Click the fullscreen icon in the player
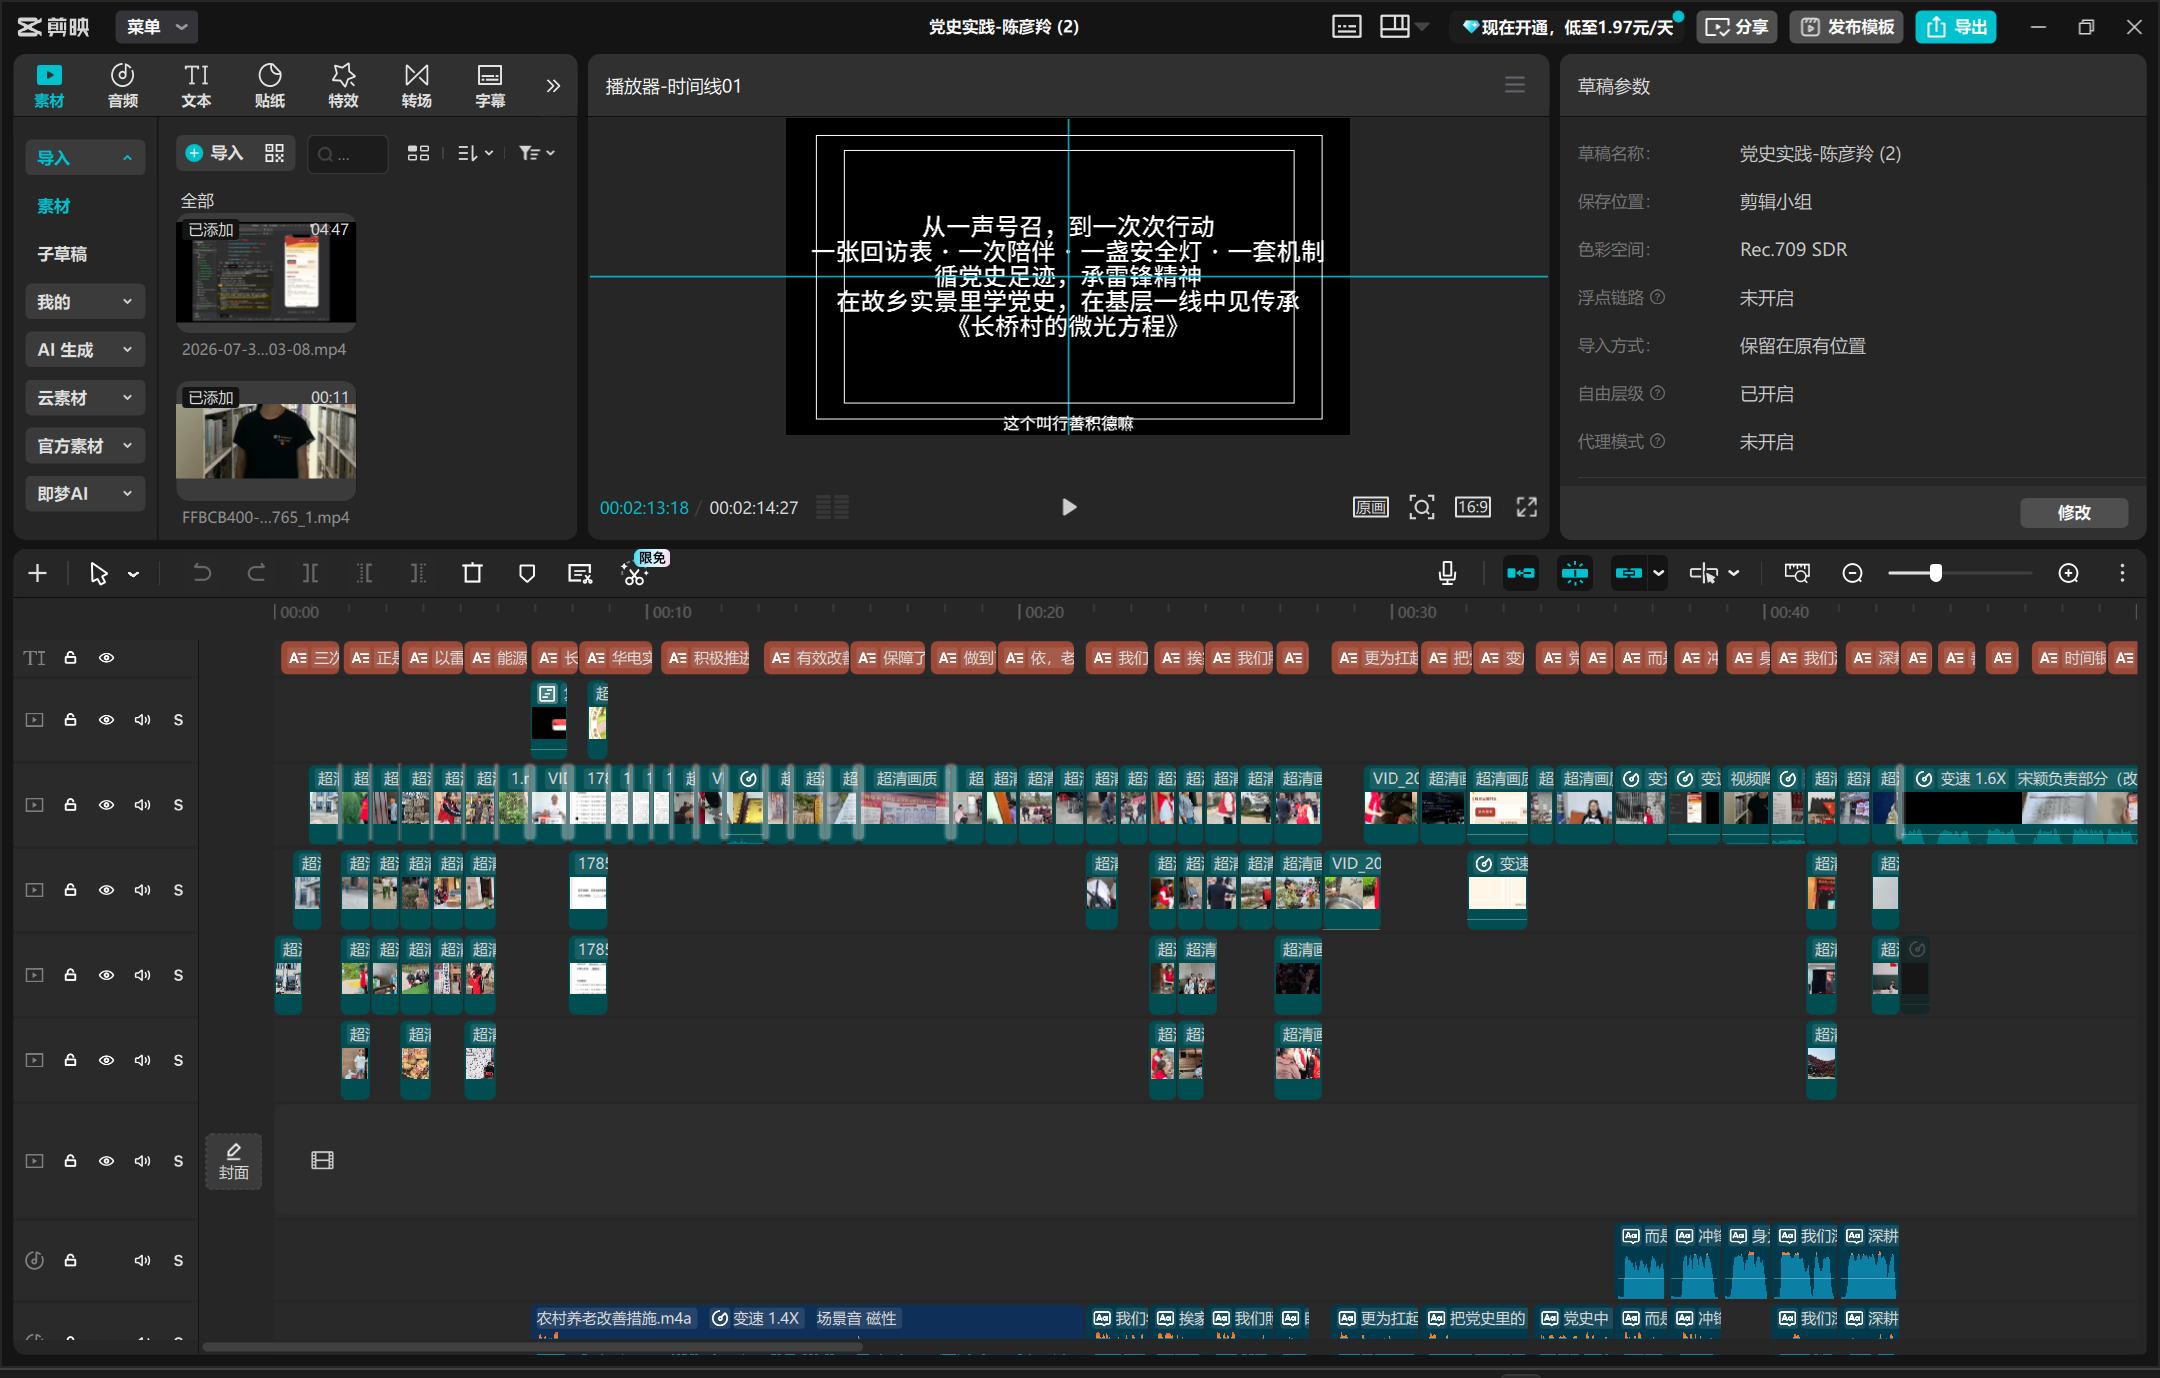Image resolution: width=2160 pixels, height=1378 pixels. click(x=1526, y=507)
